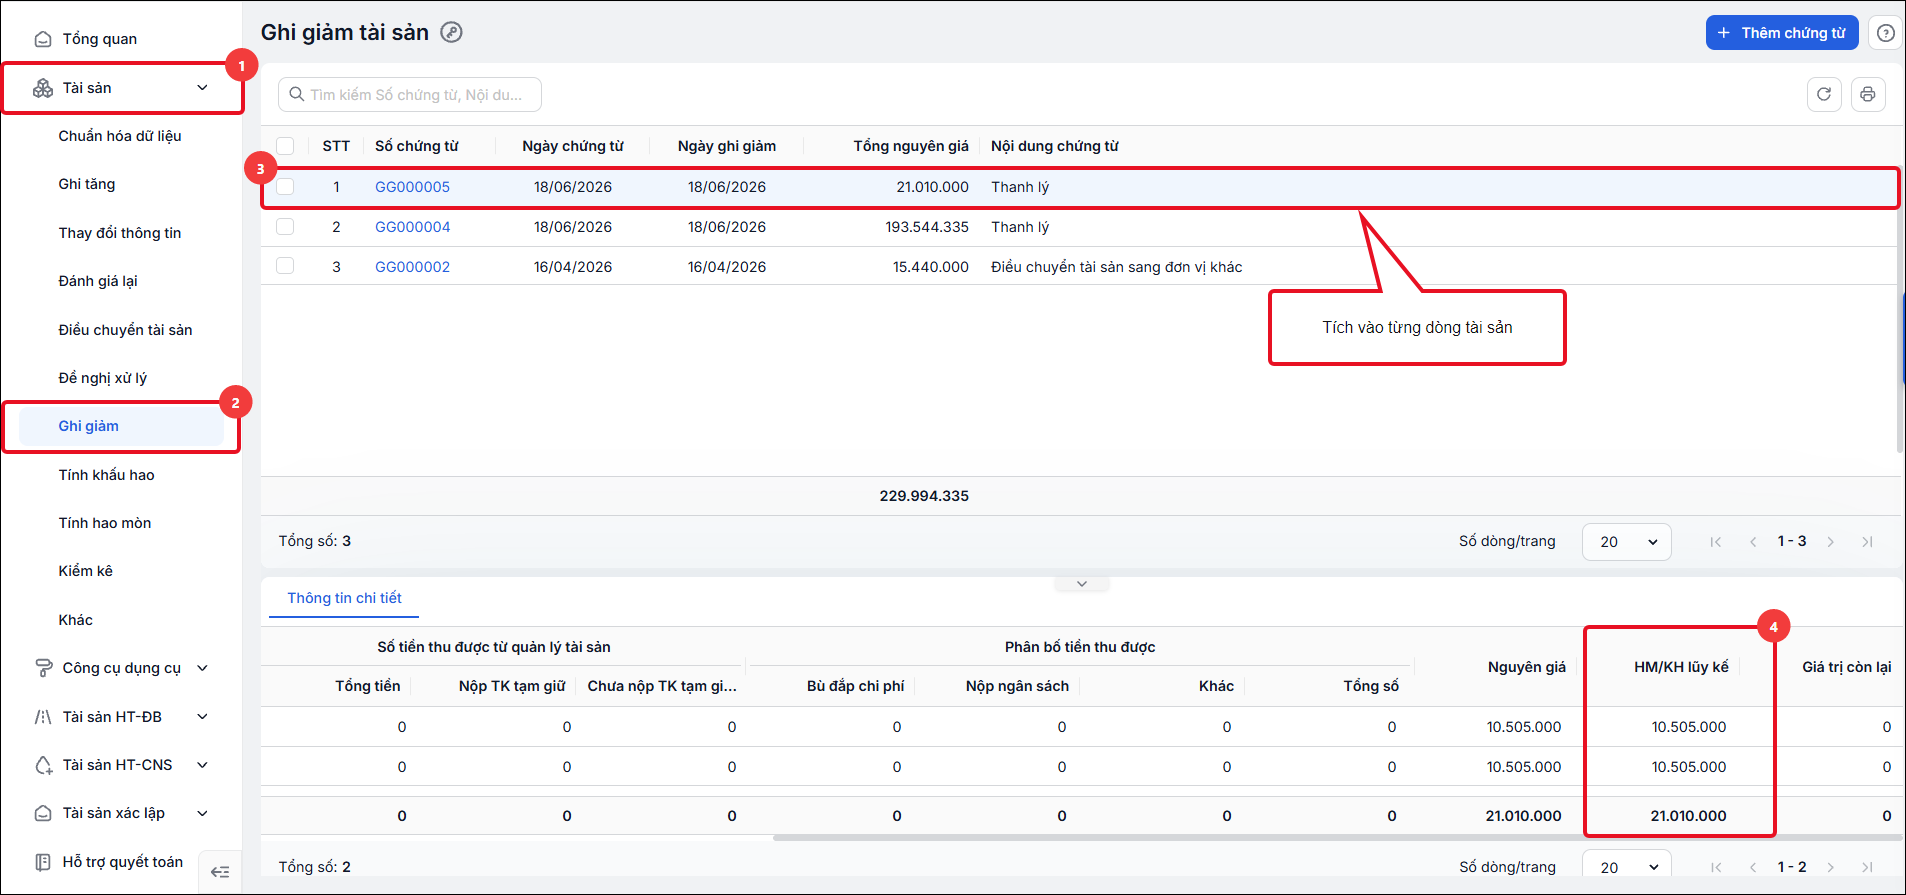The image size is (1906, 895).
Task: Open Tính hao mòn menu item
Action: (x=105, y=523)
